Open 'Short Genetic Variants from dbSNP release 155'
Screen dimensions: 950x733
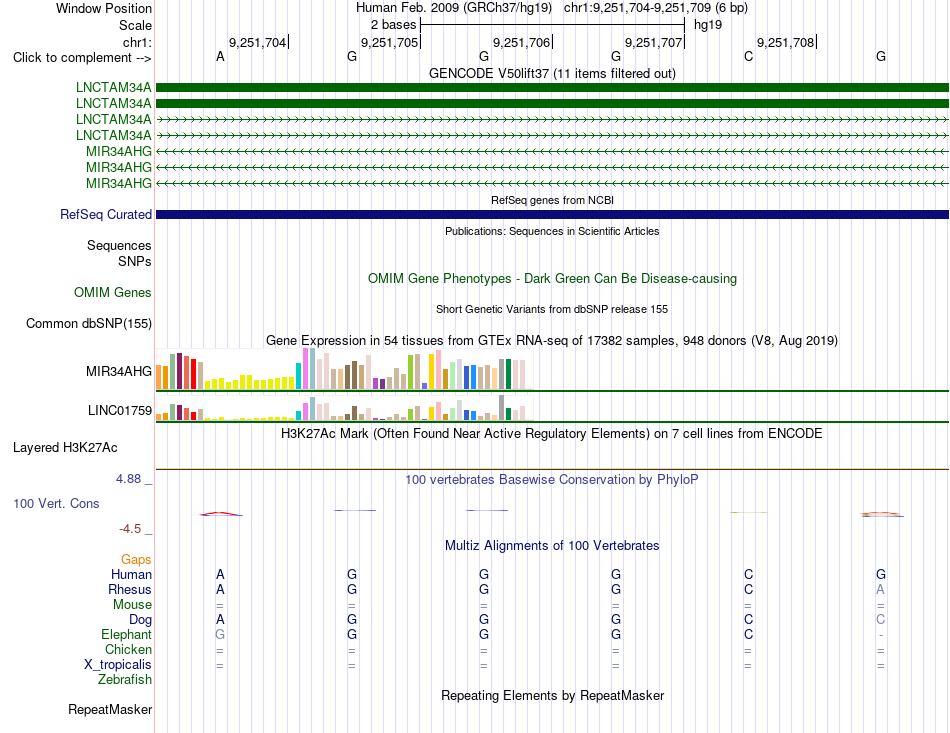coord(552,309)
